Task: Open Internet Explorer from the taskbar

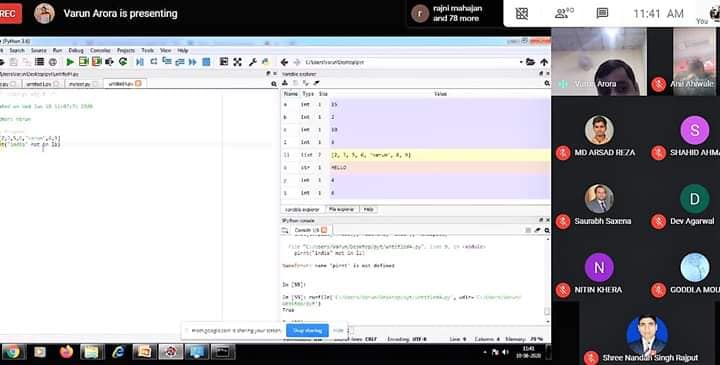Action: (118, 352)
